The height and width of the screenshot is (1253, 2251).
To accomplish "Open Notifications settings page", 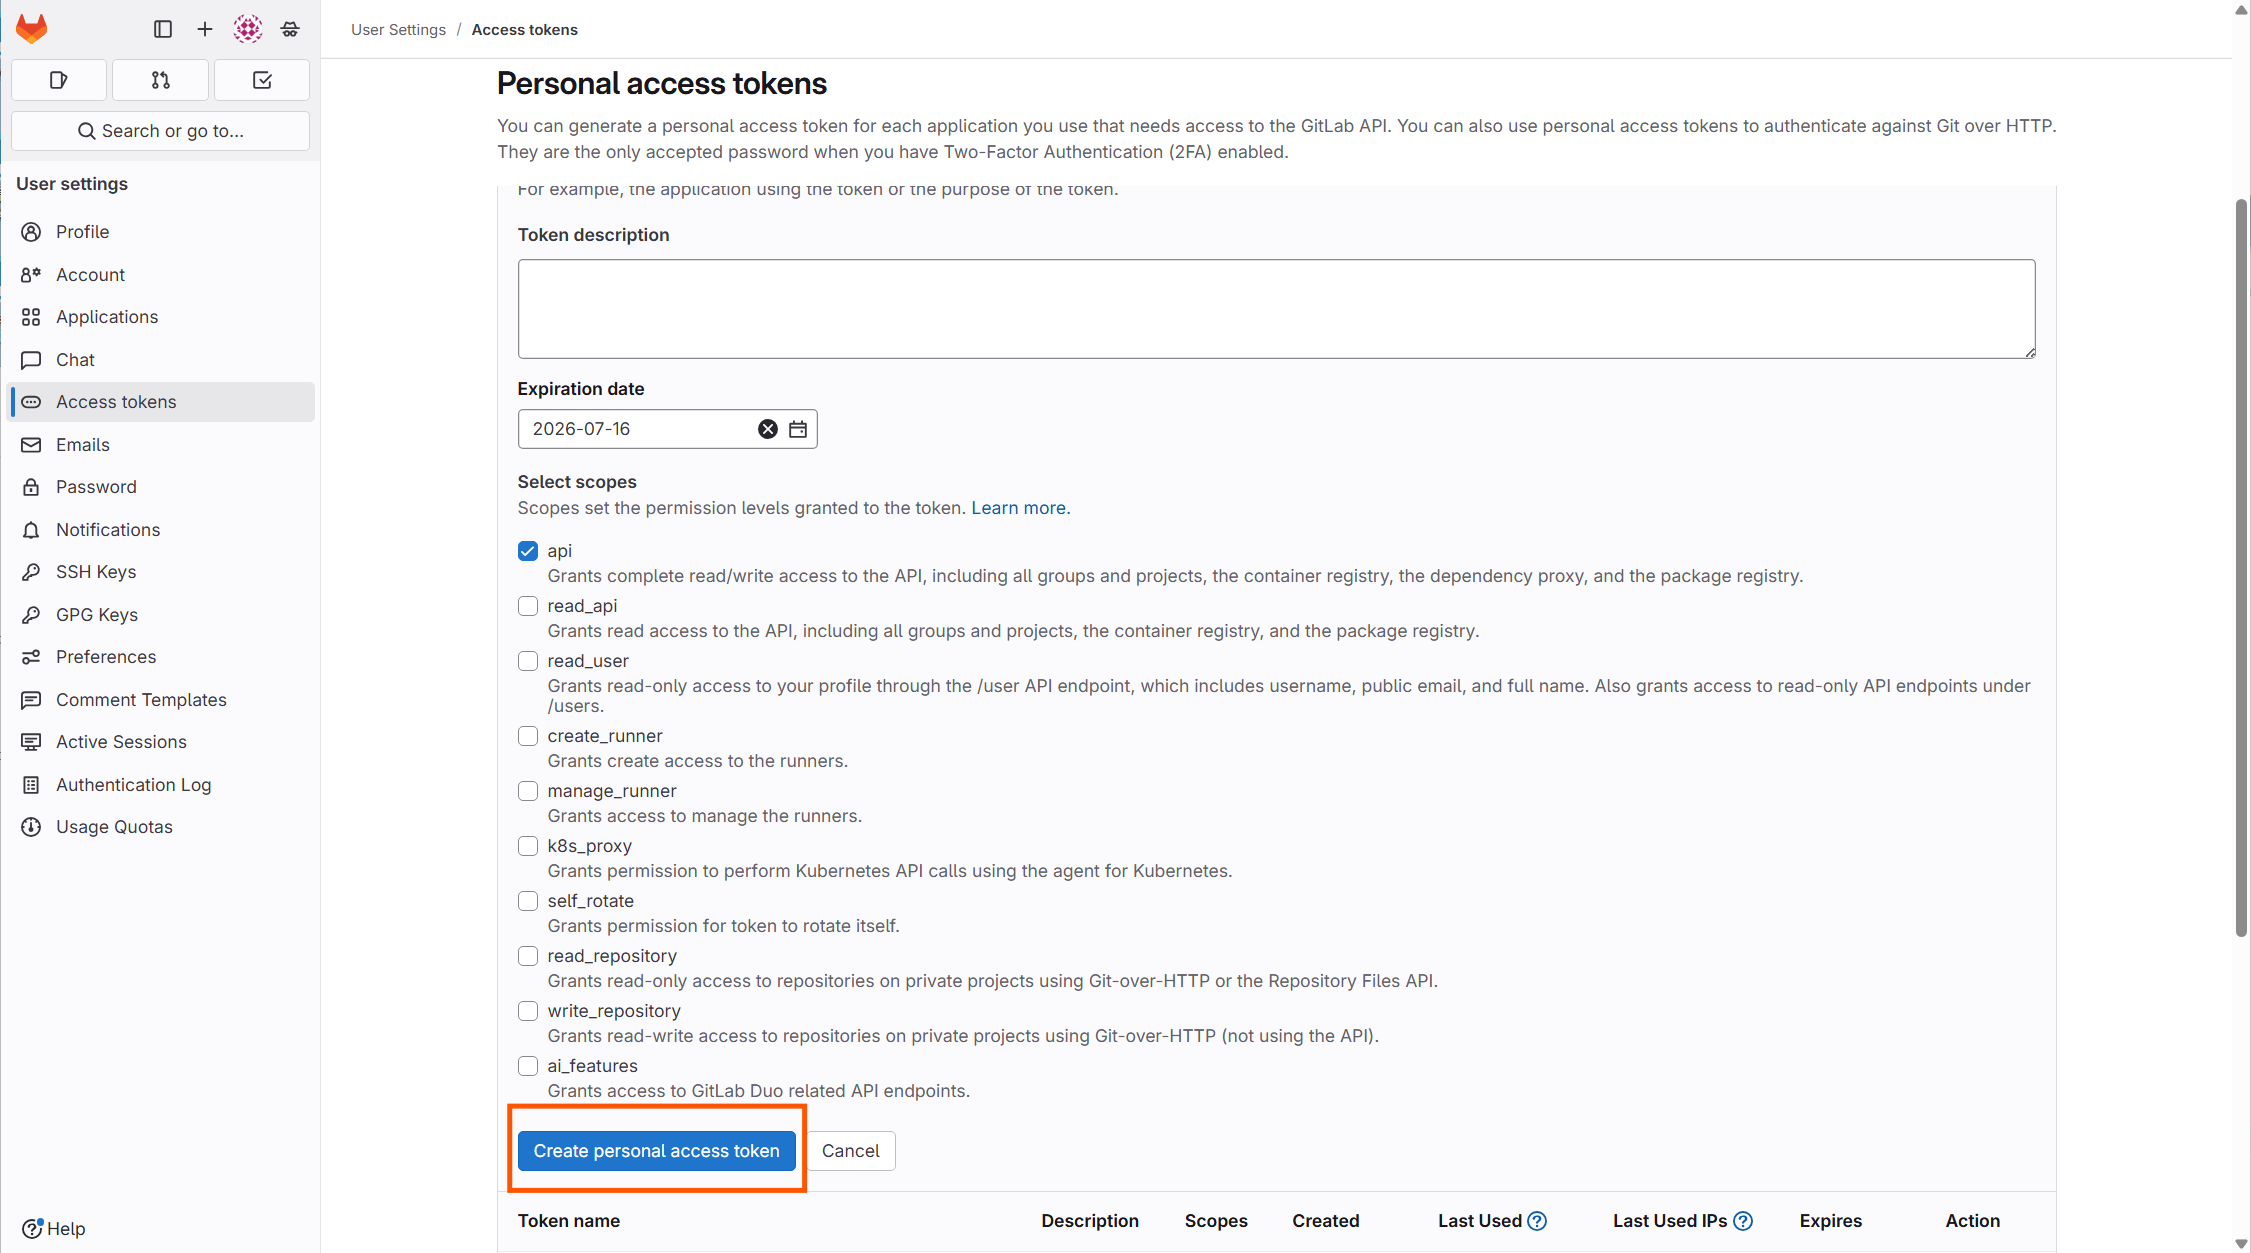I will point(108,530).
